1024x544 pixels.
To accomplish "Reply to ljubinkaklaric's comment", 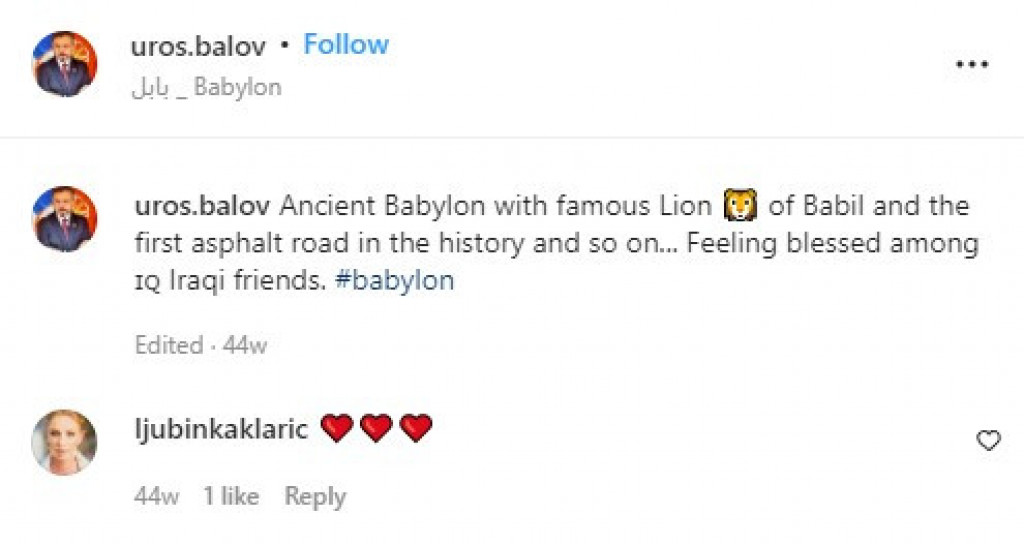I will coord(315,496).
